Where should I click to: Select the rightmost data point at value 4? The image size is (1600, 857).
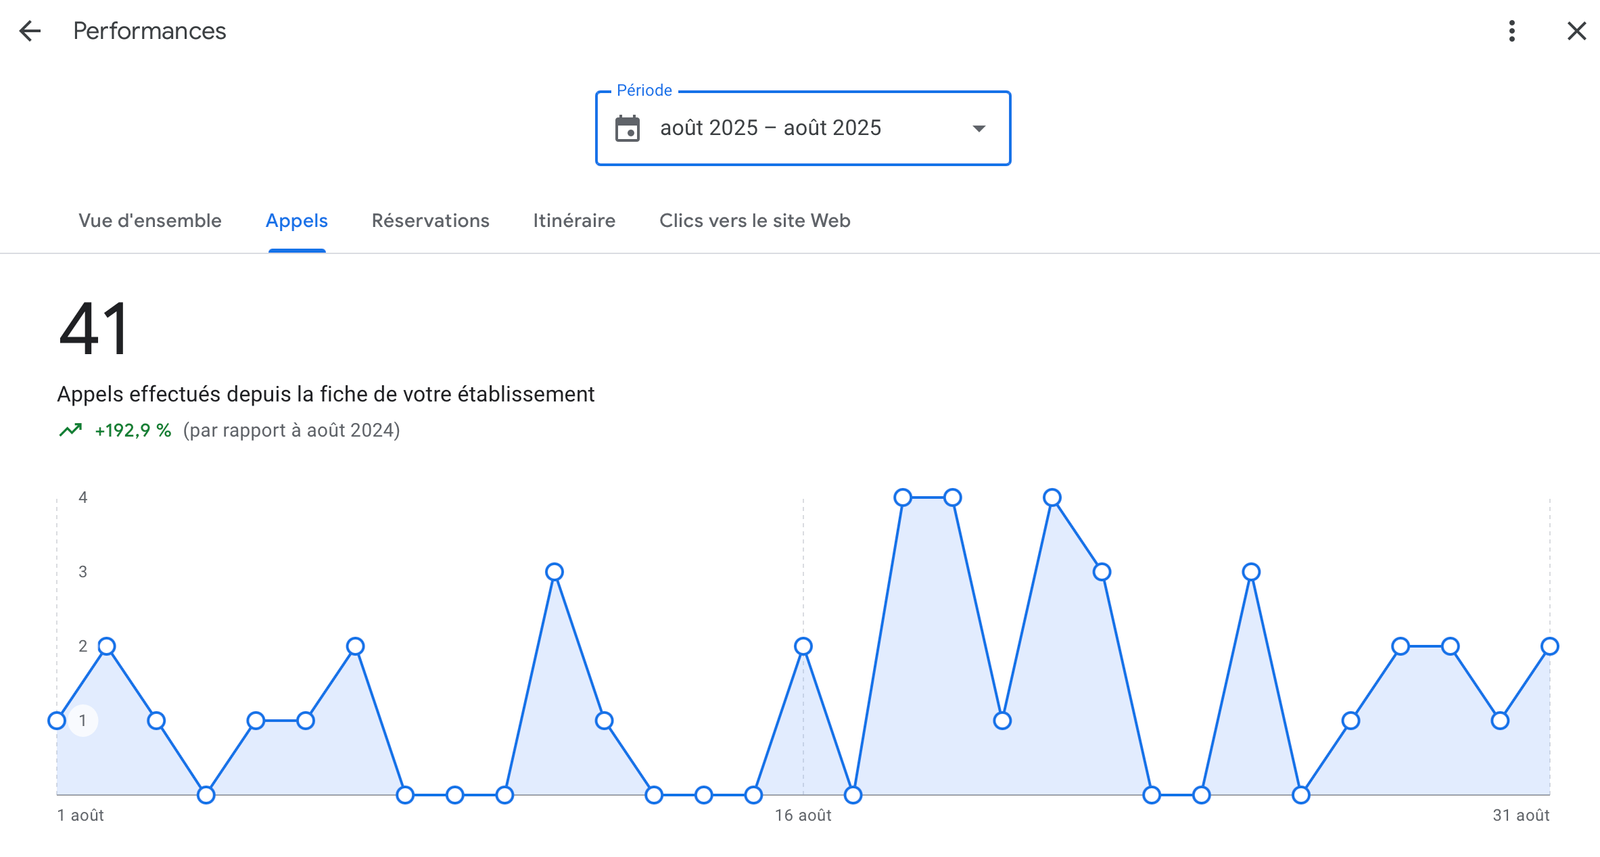tap(1052, 497)
